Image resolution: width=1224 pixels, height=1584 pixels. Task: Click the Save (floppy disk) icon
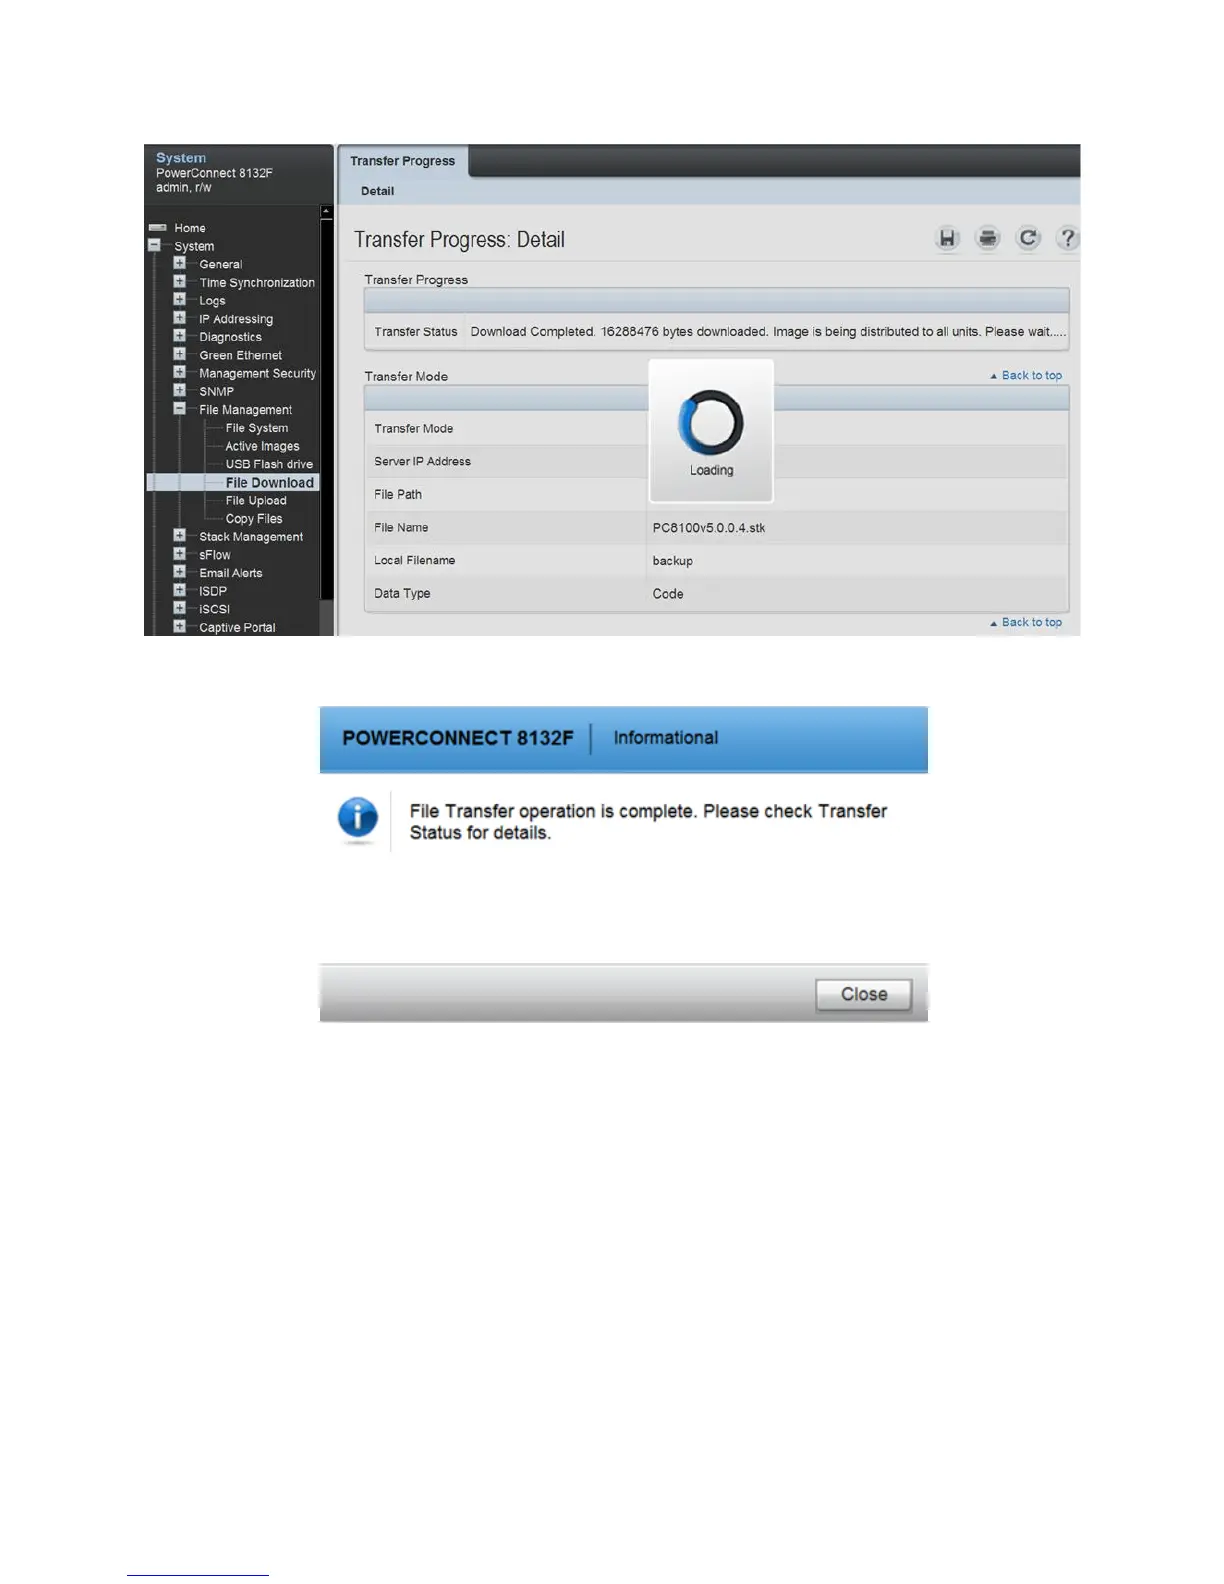[946, 238]
